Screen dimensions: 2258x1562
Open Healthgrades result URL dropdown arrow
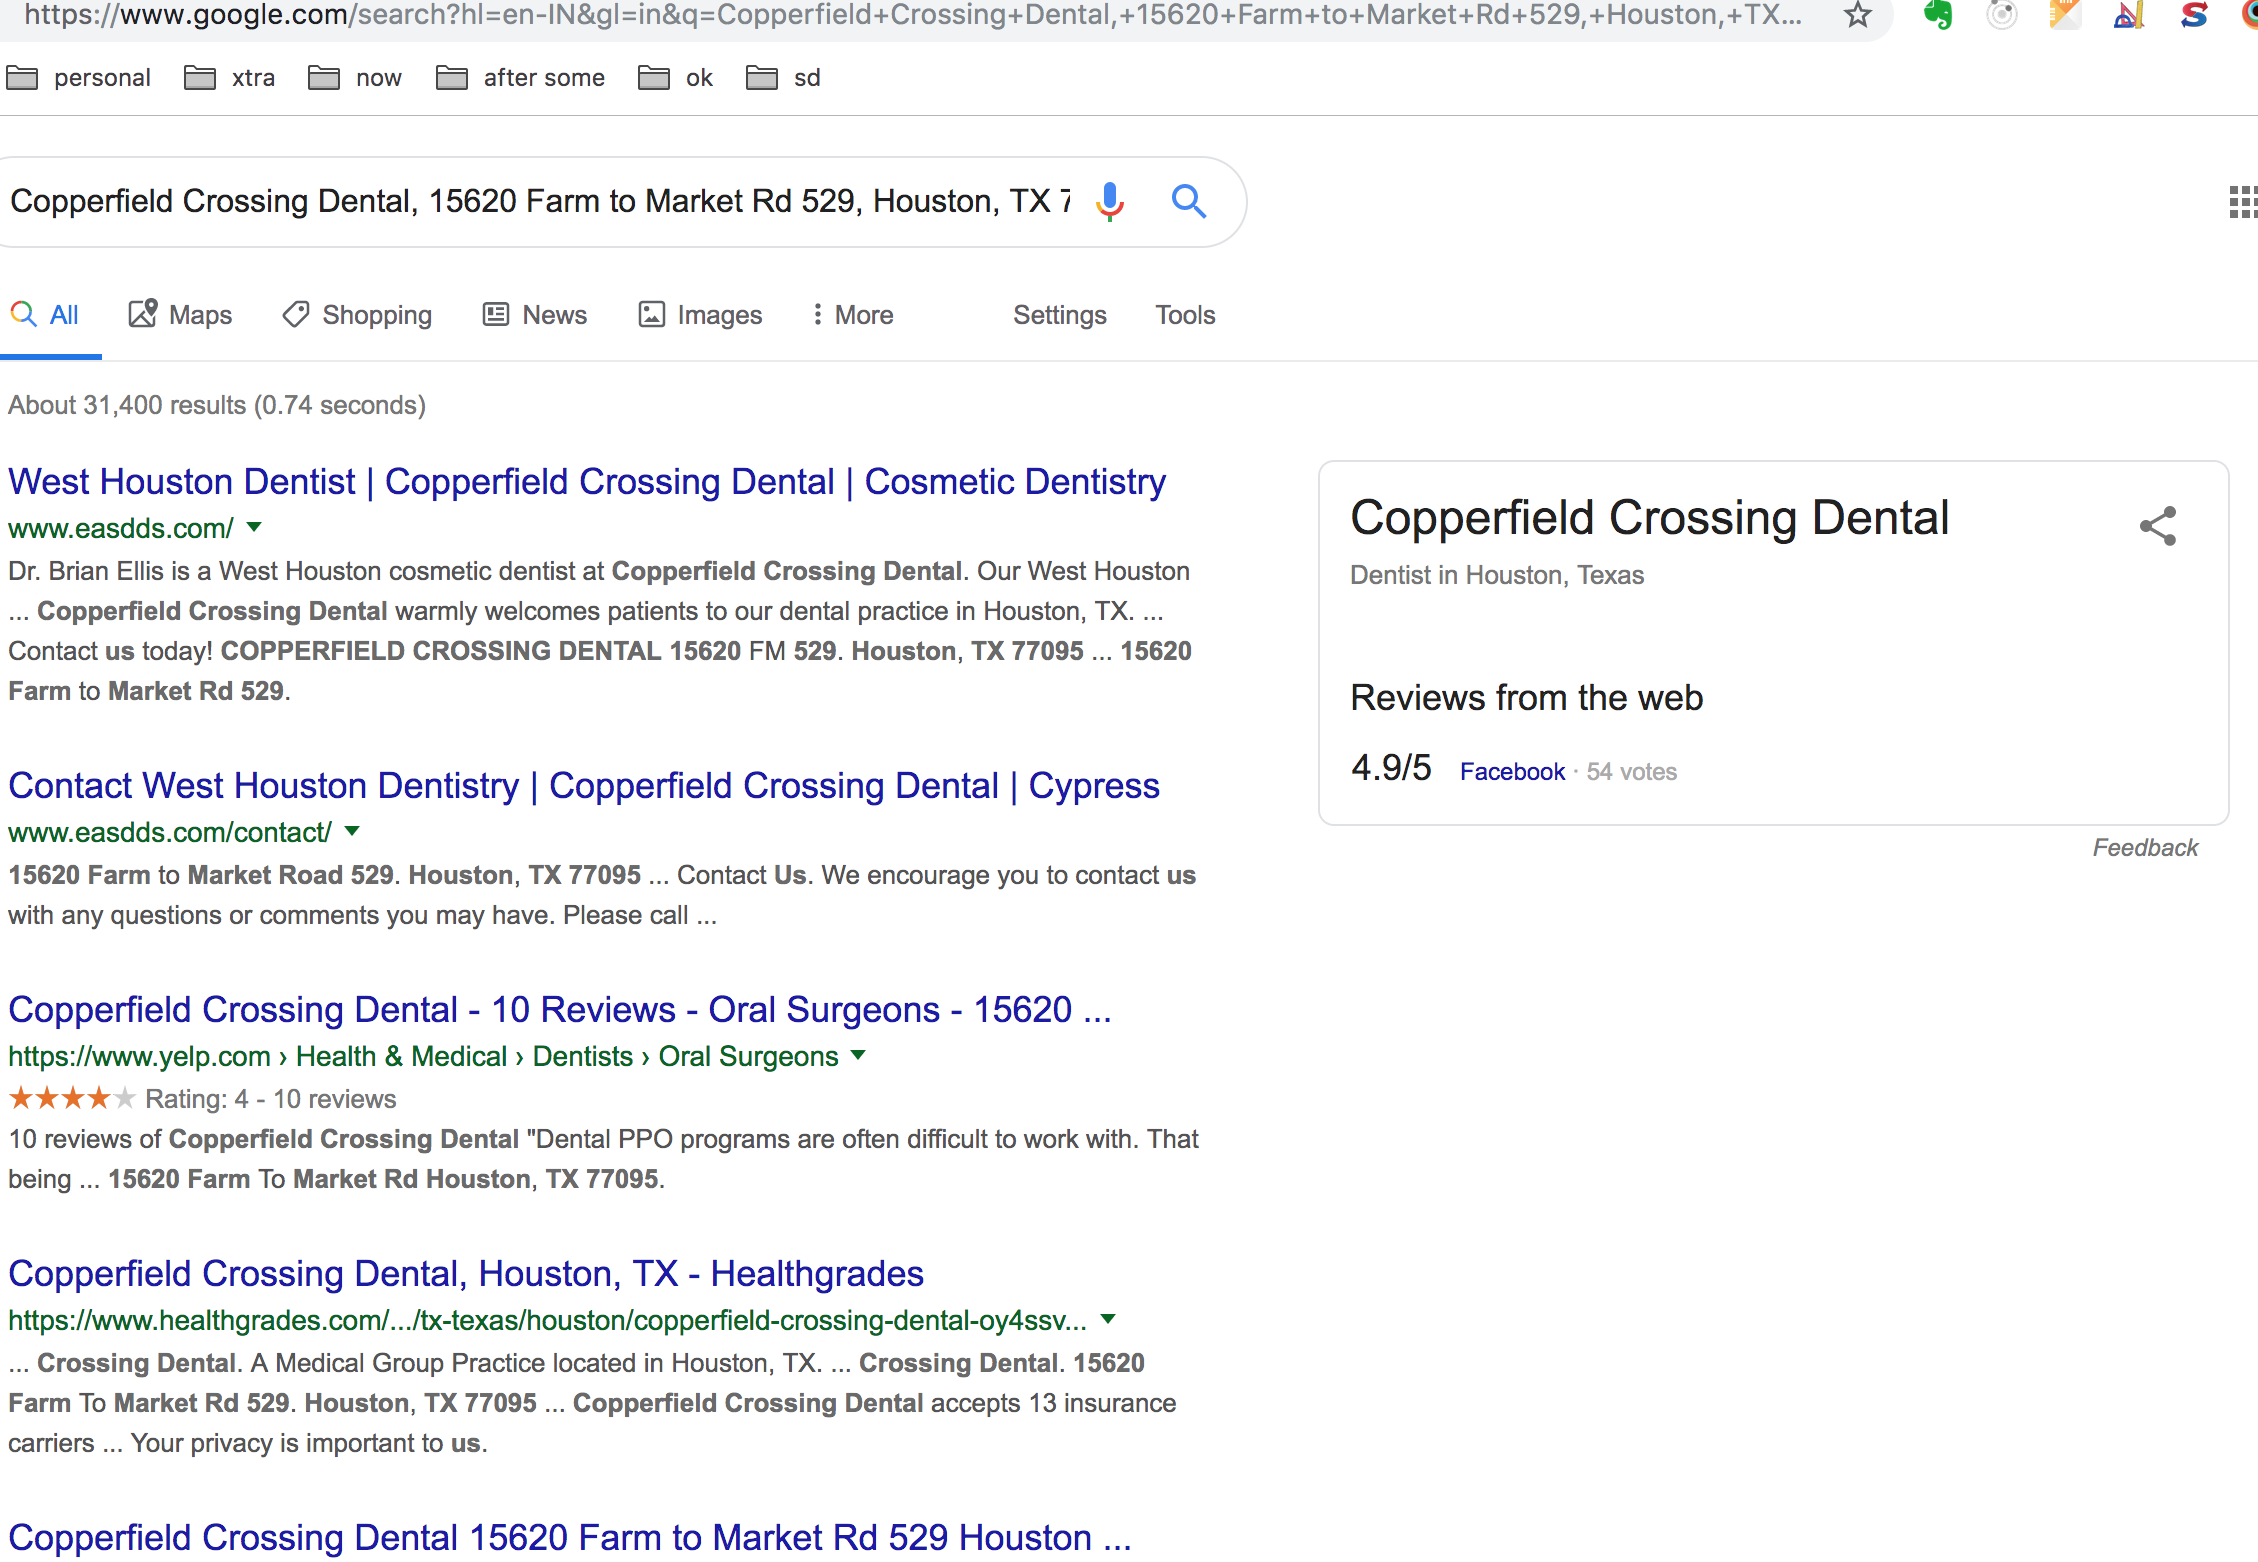(1108, 1319)
